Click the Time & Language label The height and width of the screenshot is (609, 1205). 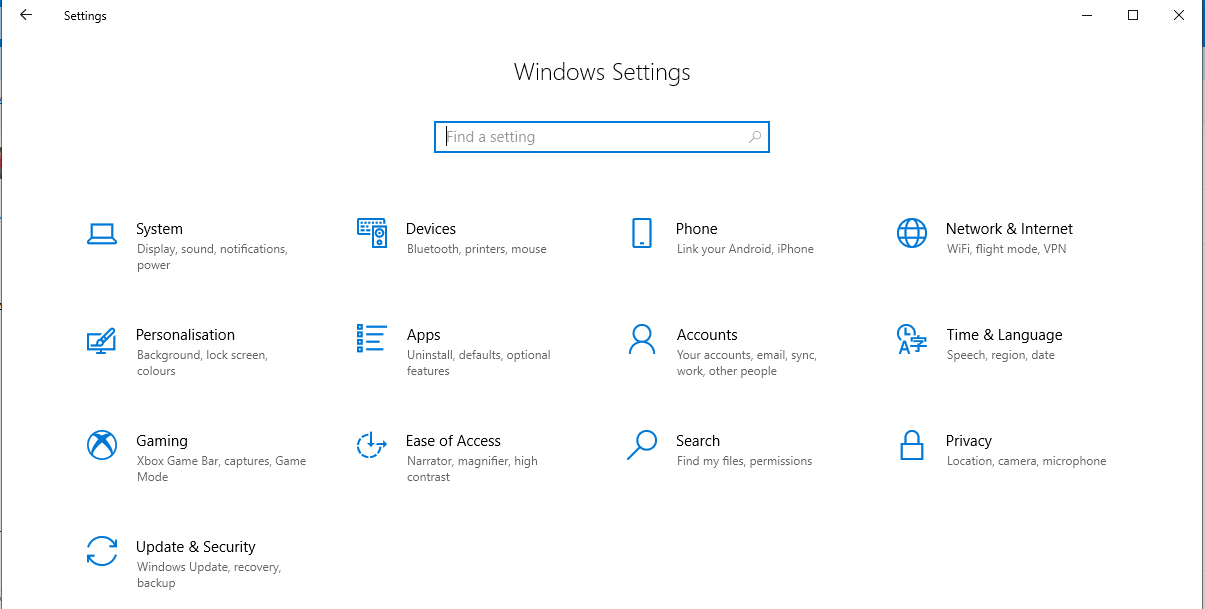(1004, 335)
